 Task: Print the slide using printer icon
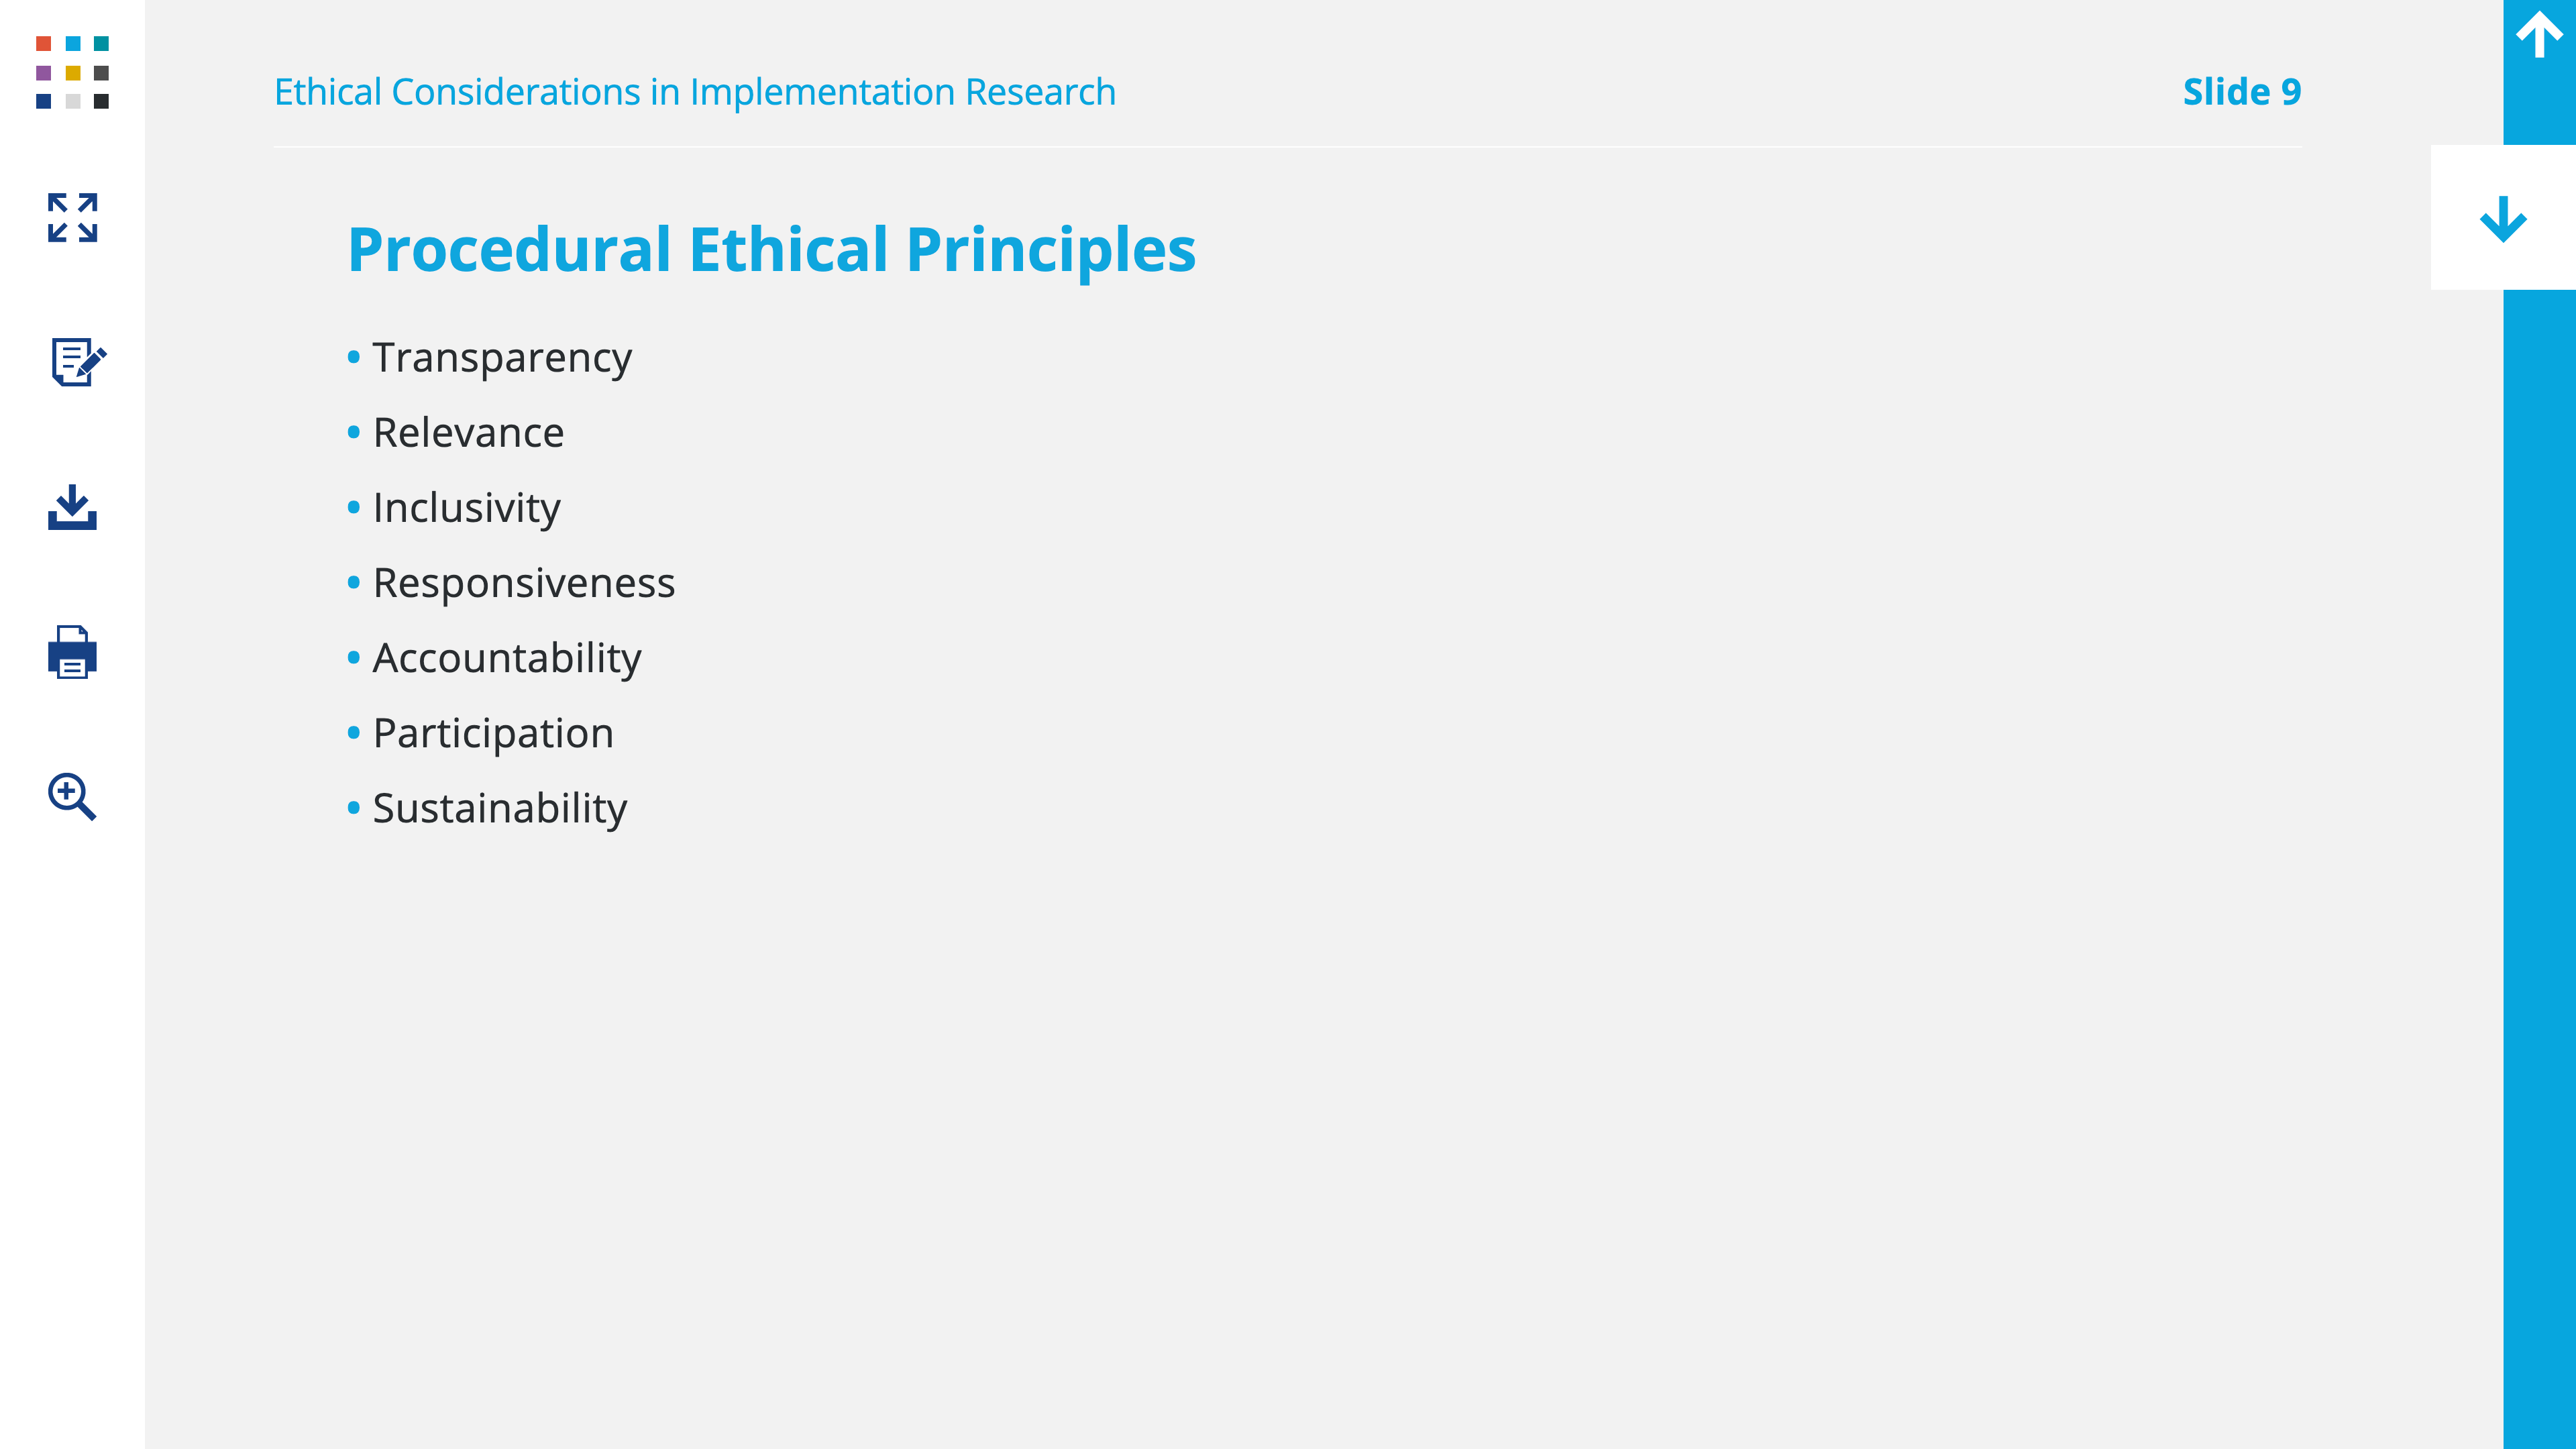coord(72,652)
